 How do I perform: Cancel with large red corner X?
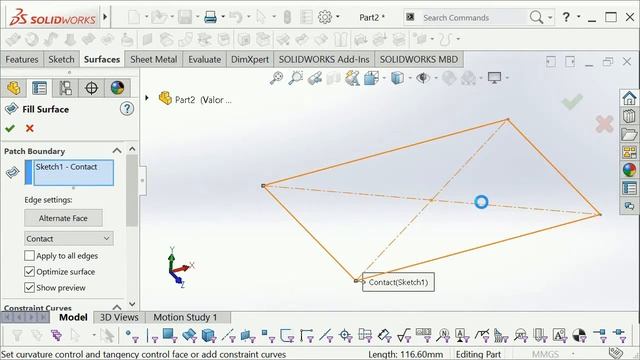(x=604, y=124)
